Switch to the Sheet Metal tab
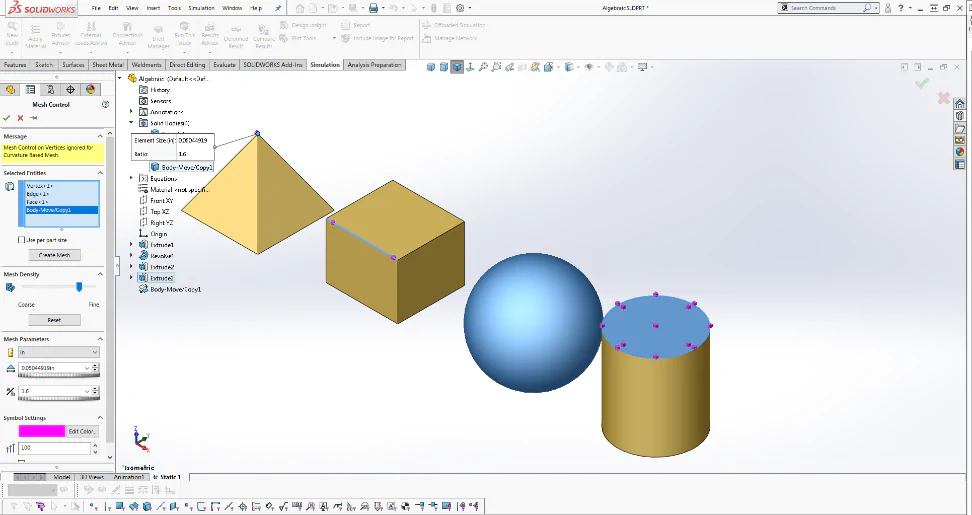Screen dimensions: 972x515 [x=108, y=64]
